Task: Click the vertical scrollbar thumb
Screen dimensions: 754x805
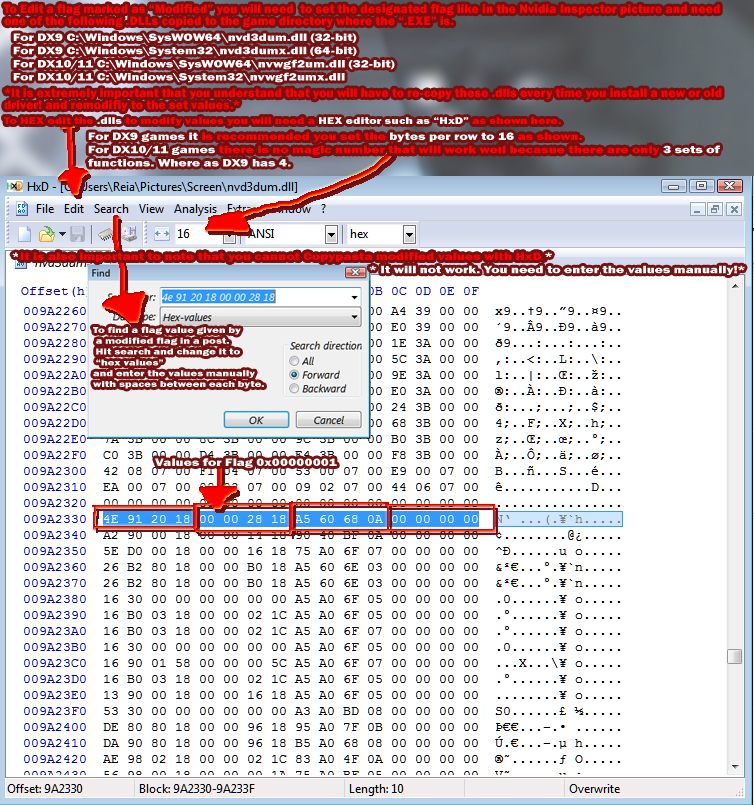Action: (x=735, y=656)
